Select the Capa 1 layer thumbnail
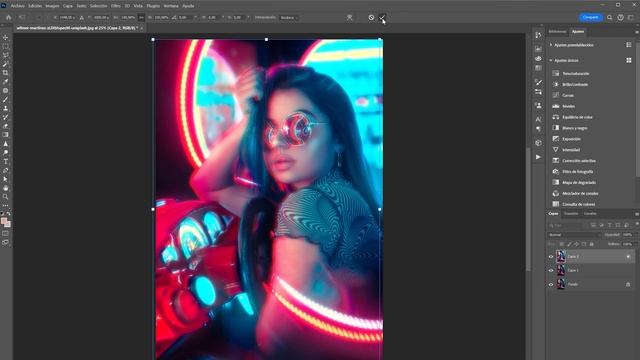 click(561, 270)
